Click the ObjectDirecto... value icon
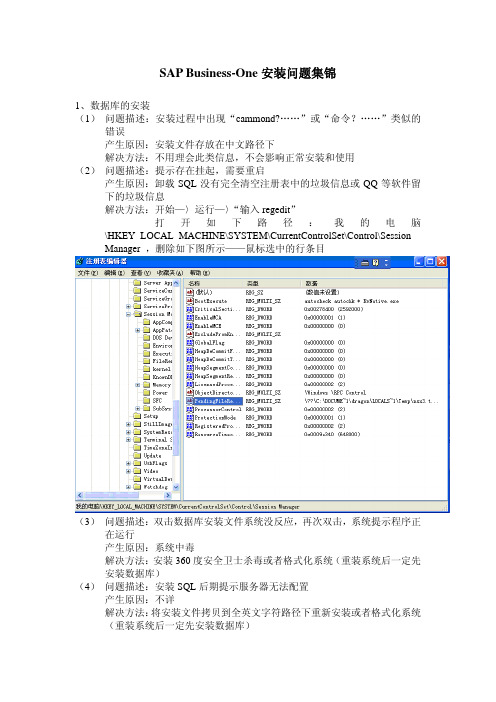The image size is (496, 702). (x=190, y=393)
